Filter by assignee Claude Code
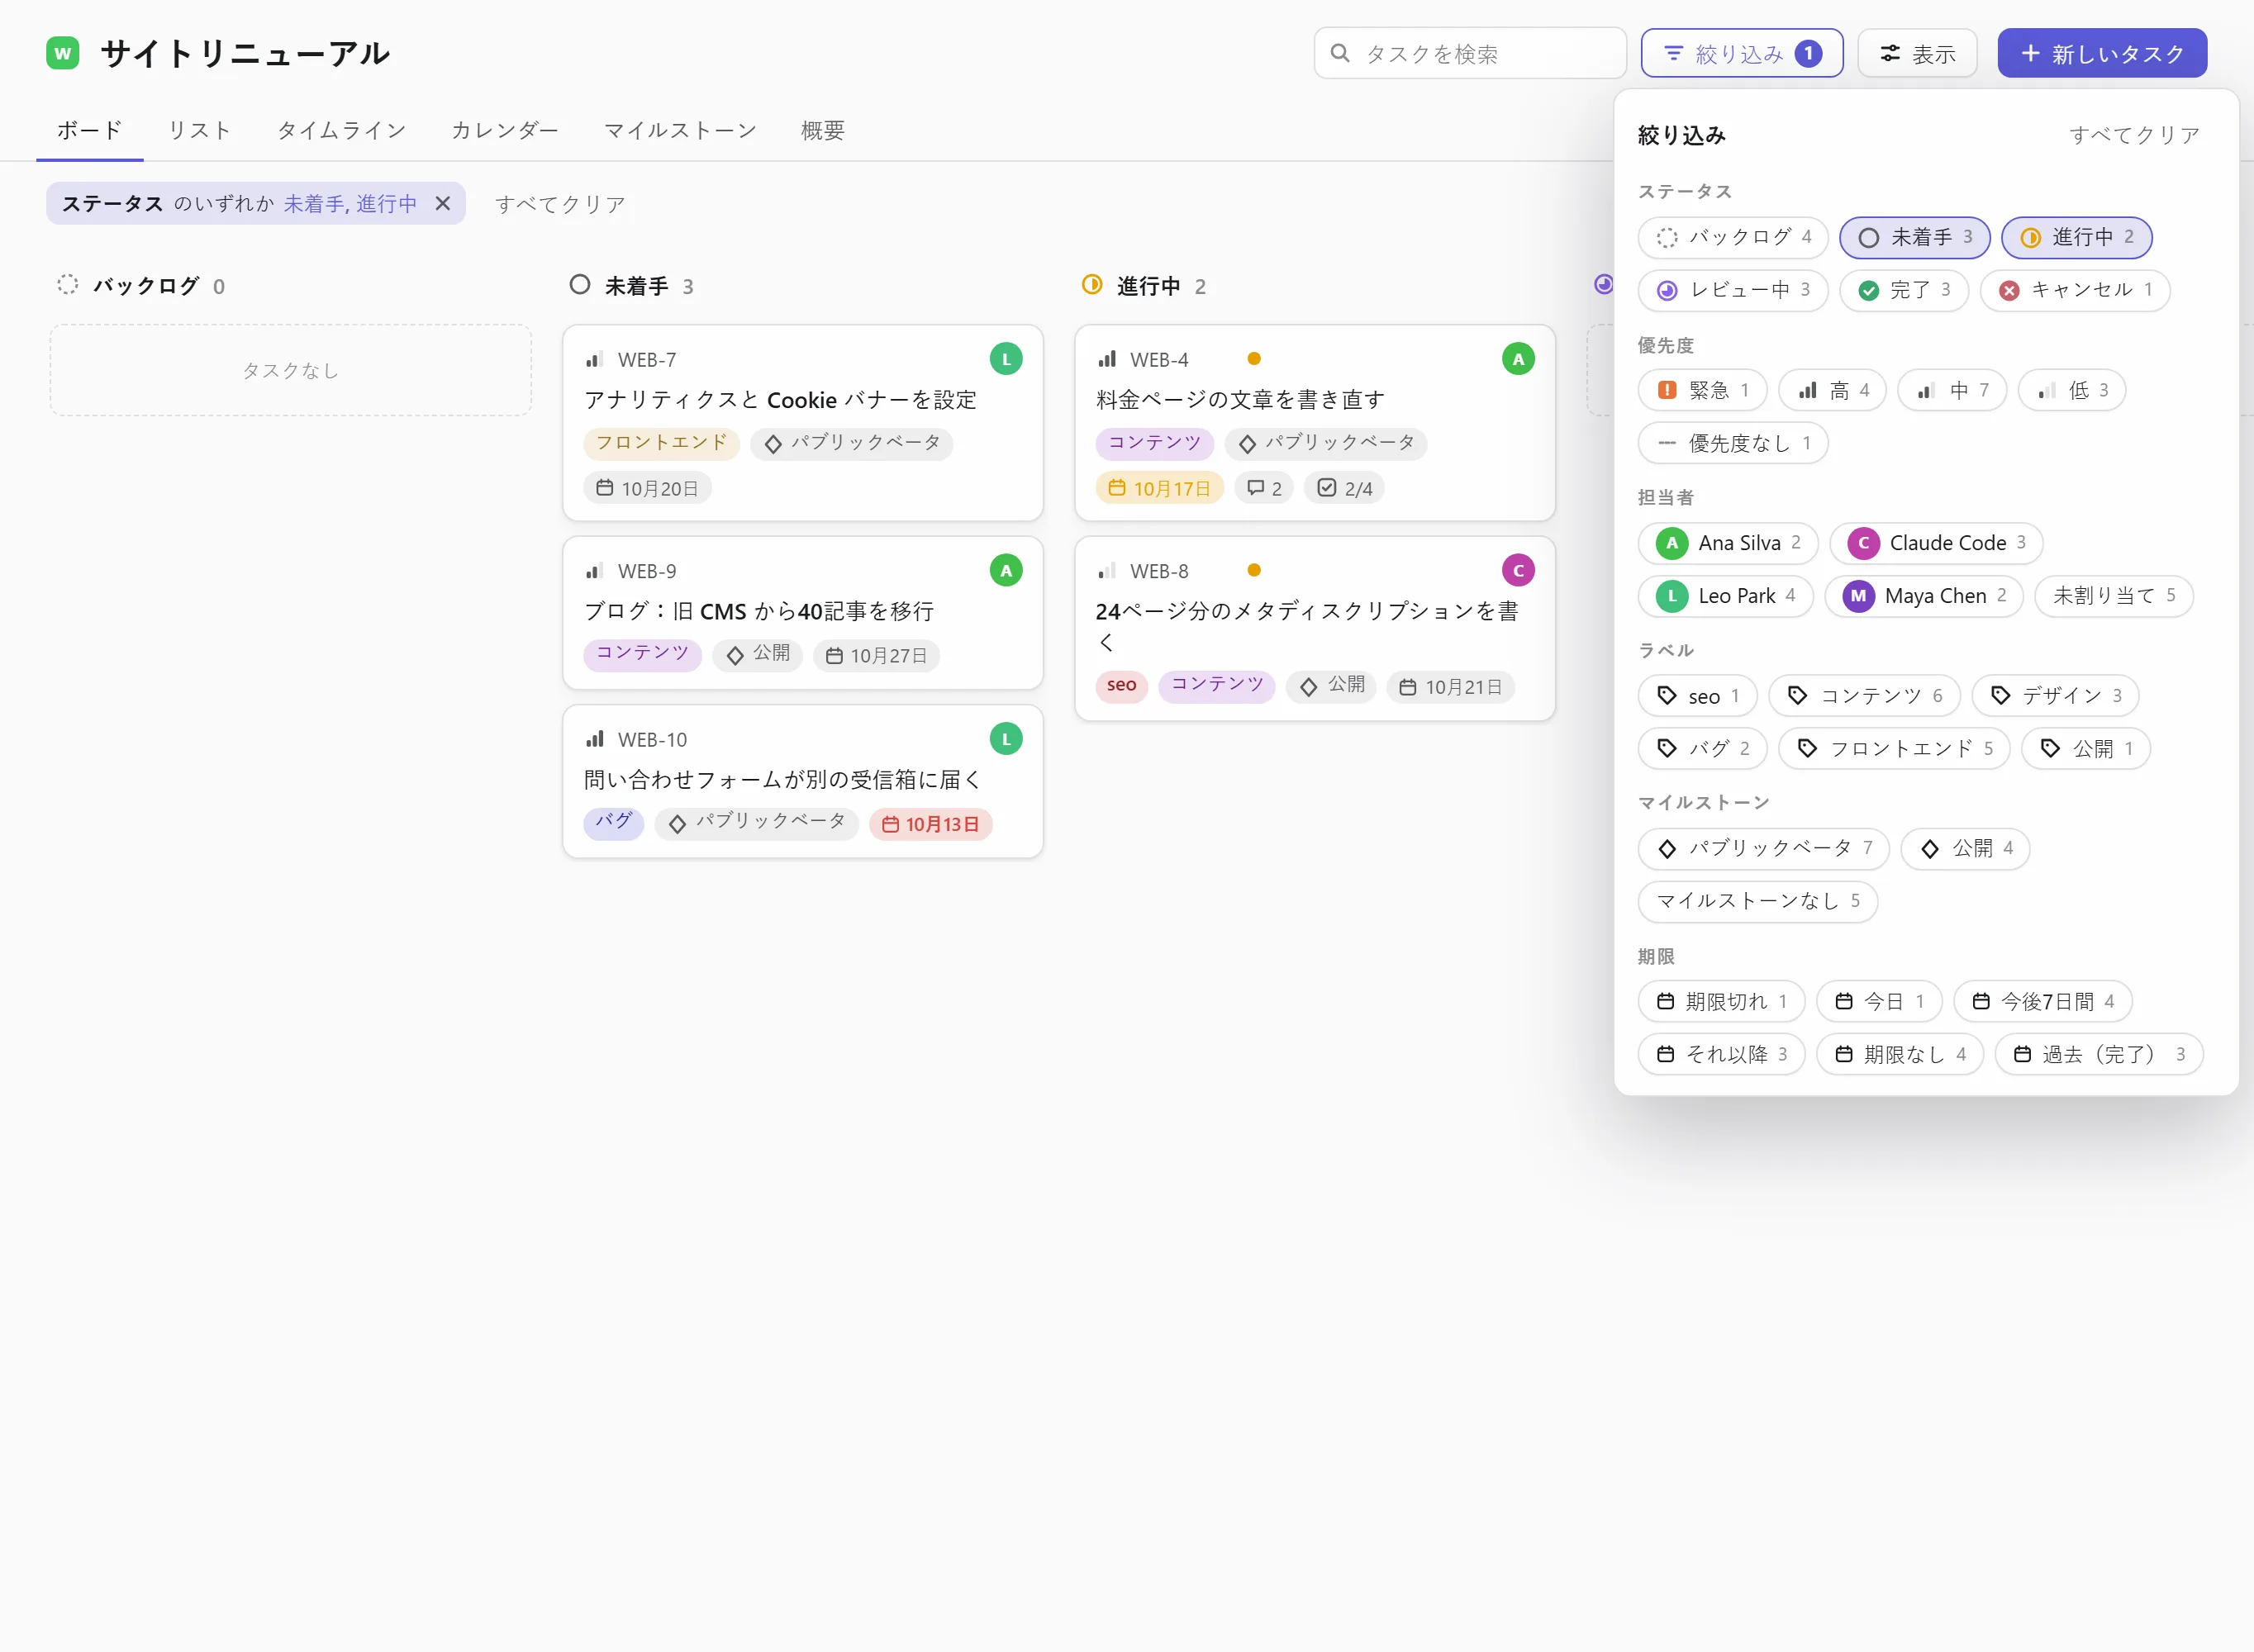The image size is (2254, 1652). (x=1935, y=543)
